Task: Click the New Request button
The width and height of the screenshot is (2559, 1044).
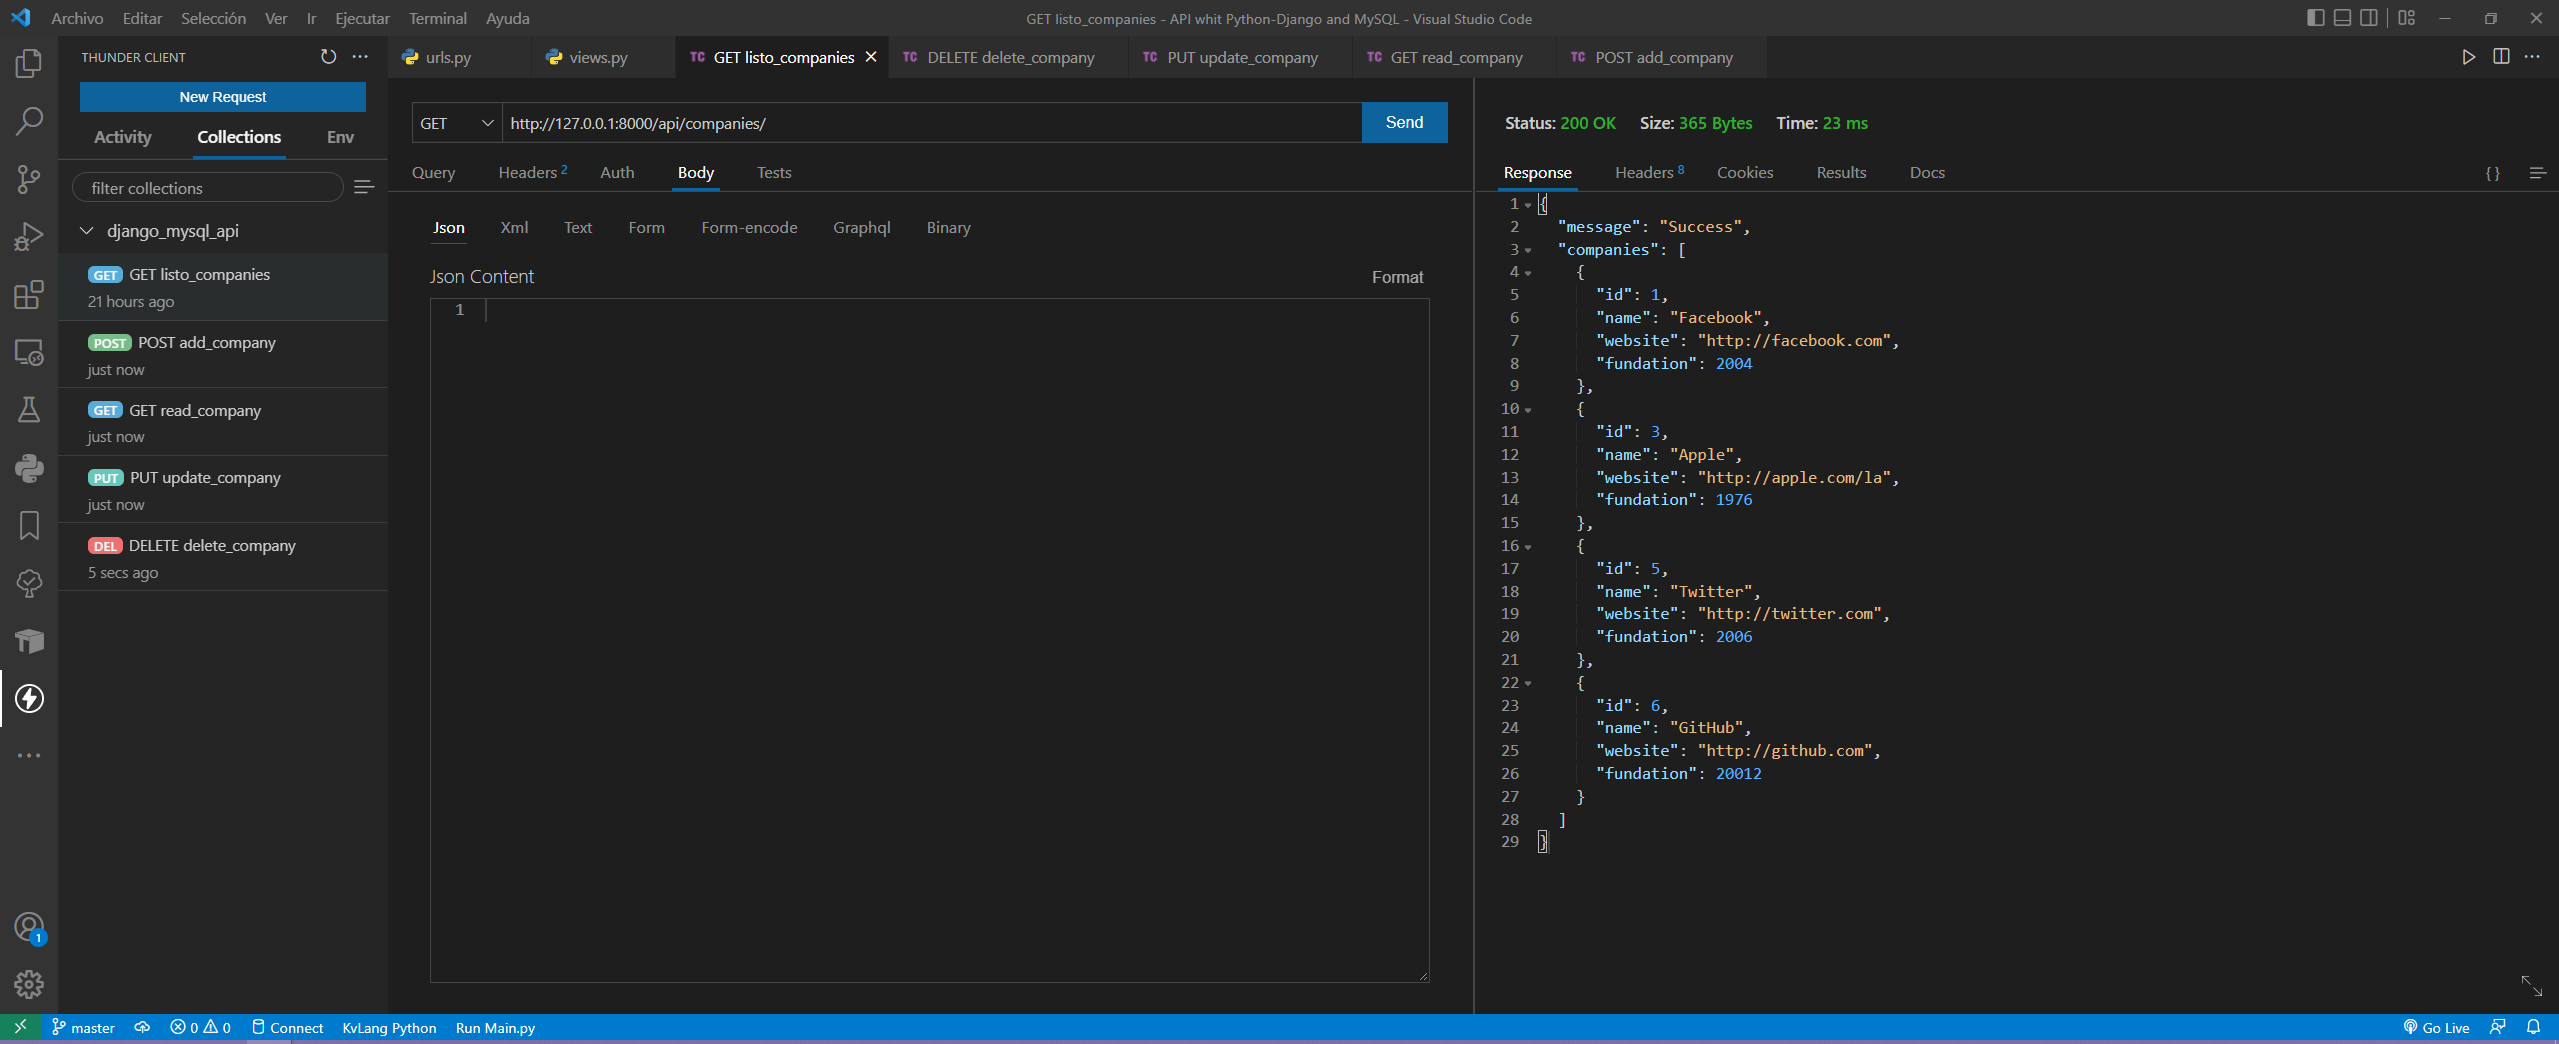Action: pos(223,97)
